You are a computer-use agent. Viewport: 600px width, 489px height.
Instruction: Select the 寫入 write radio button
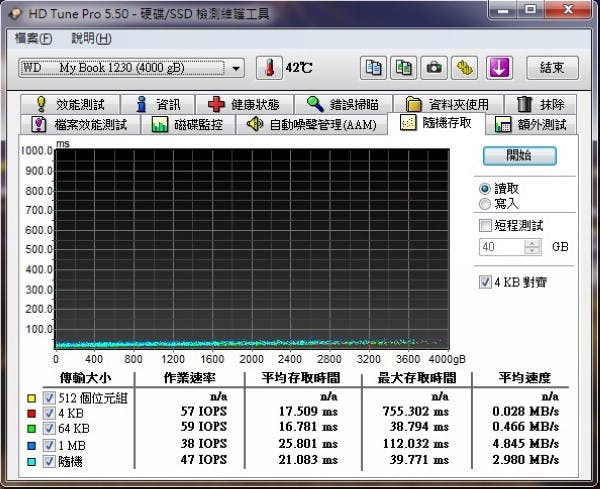(x=486, y=203)
